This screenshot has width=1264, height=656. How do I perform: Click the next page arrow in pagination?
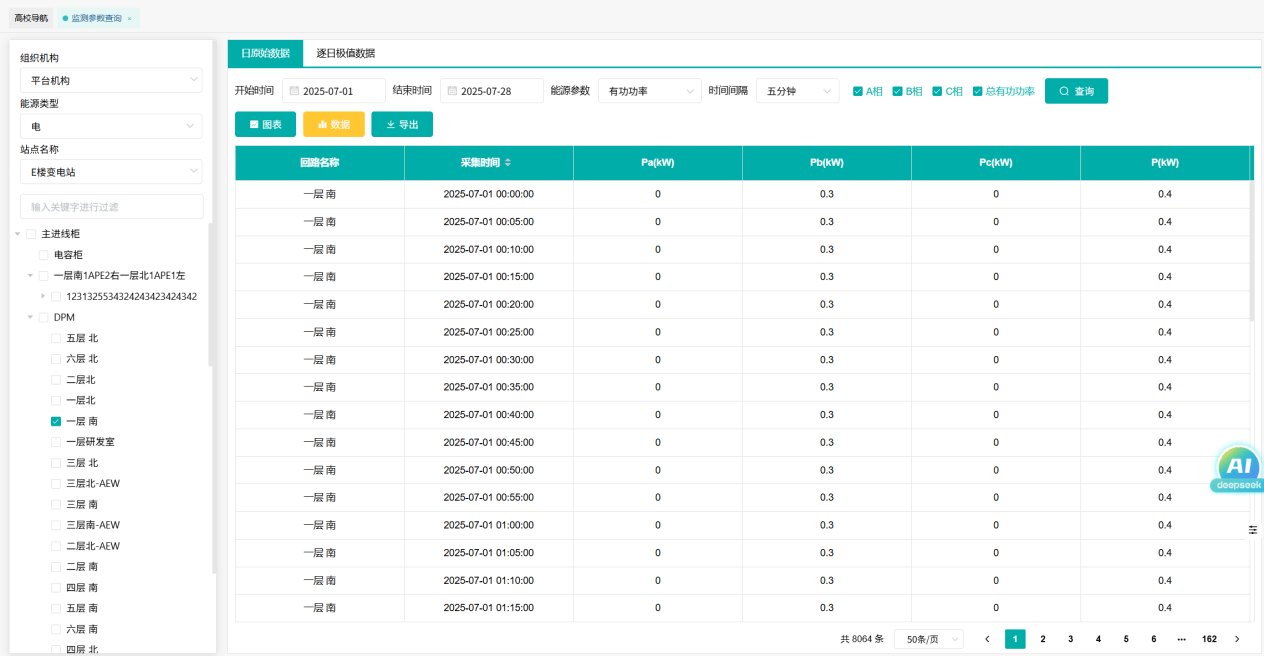pos(1237,639)
